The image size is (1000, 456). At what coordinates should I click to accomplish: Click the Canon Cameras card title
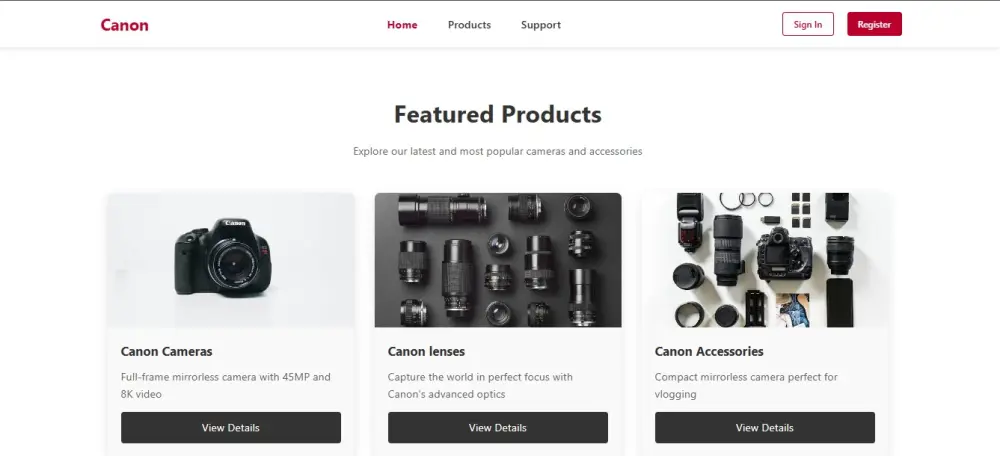[x=166, y=352]
